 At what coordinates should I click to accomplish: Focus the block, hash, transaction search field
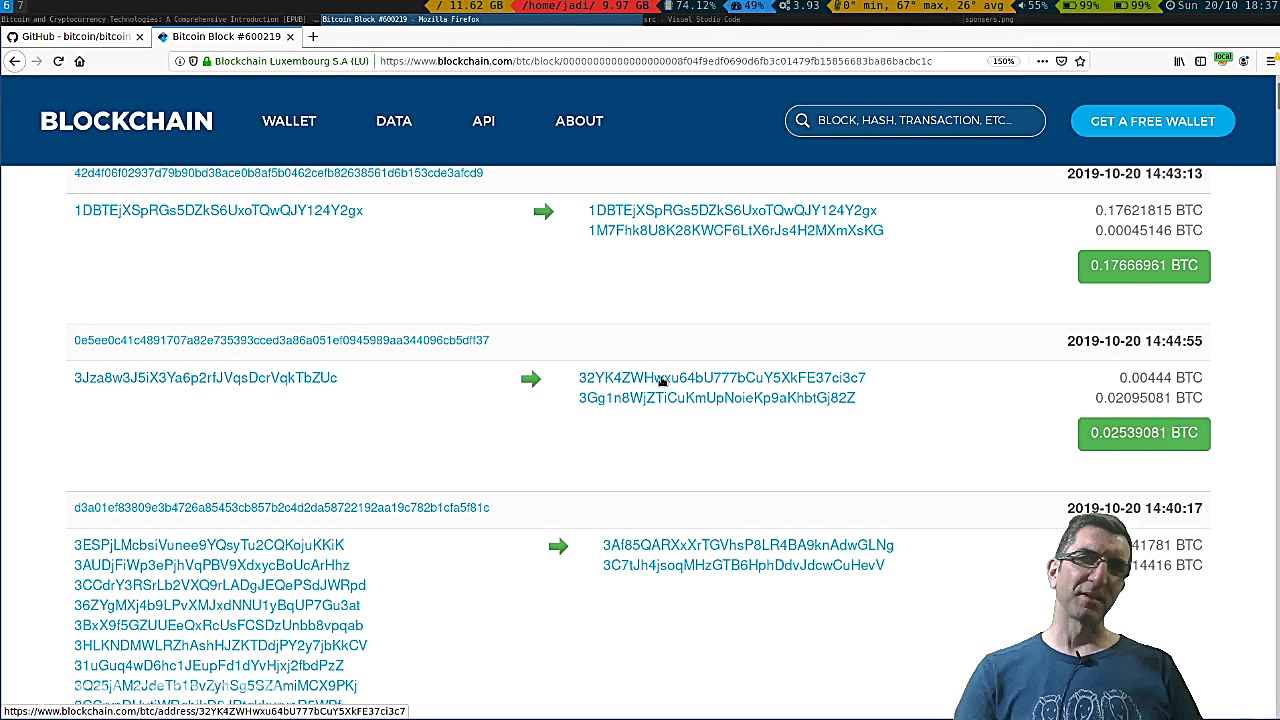pyautogui.click(x=915, y=121)
